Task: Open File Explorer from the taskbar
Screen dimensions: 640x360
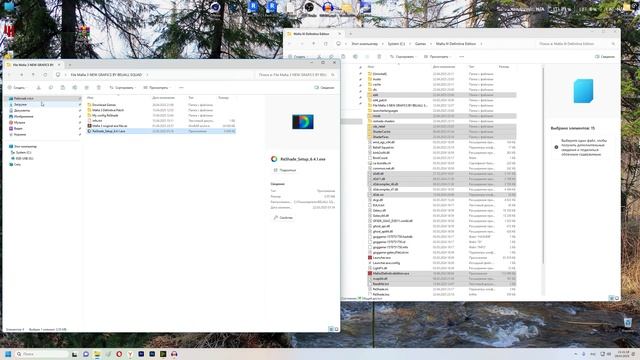Action: coord(97,354)
